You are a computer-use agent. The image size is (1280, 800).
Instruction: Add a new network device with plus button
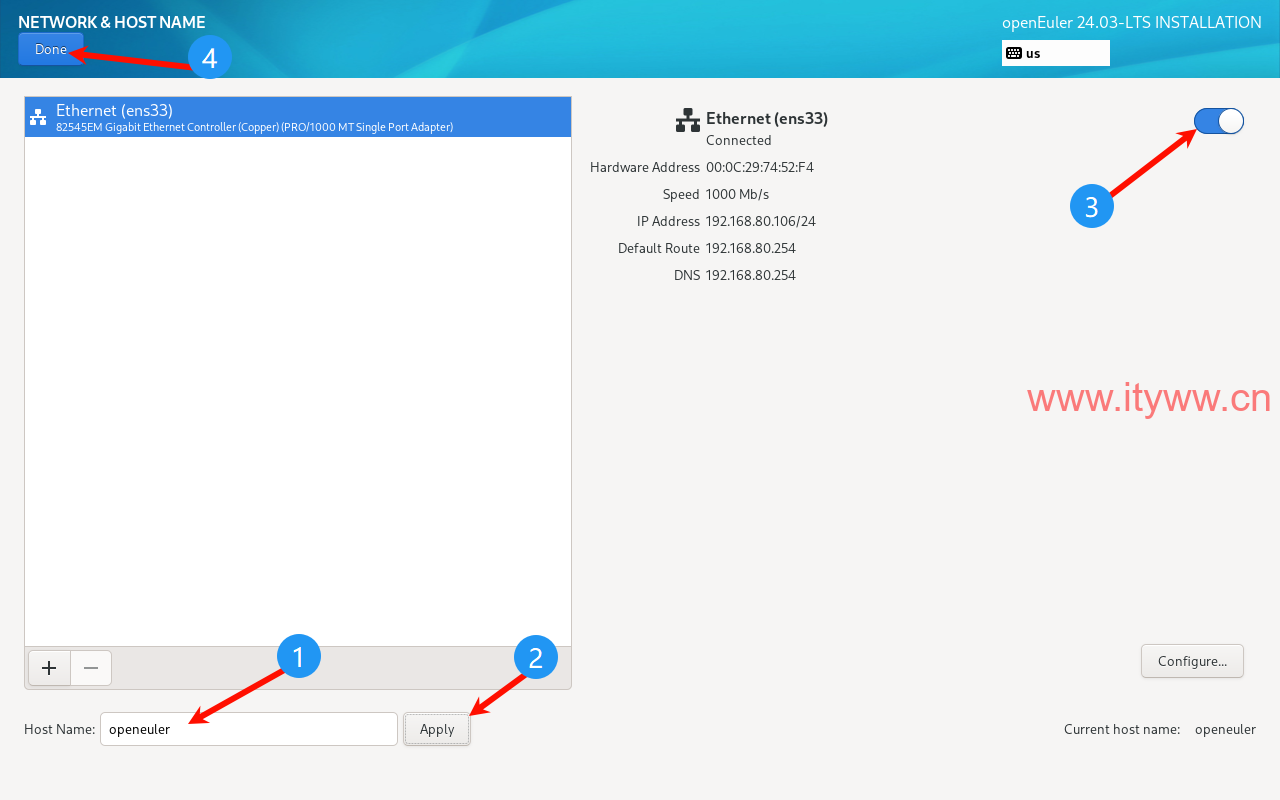click(49, 668)
